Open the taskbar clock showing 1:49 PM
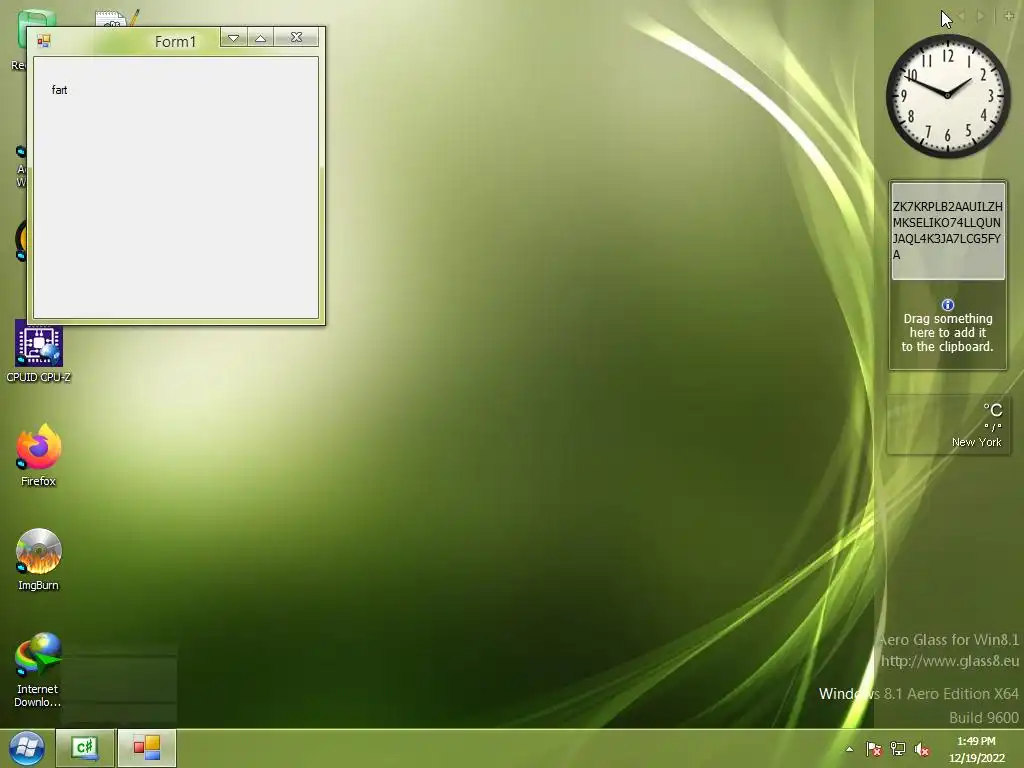 click(976, 749)
